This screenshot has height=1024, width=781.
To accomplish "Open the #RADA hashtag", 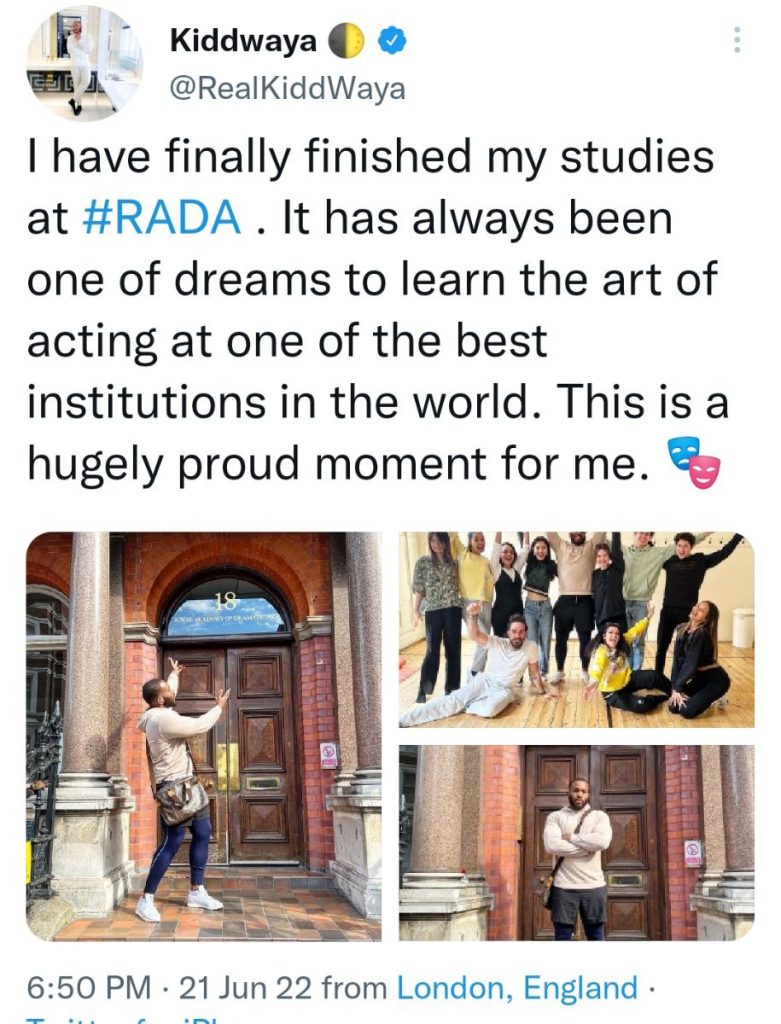I will pos(163,217).
